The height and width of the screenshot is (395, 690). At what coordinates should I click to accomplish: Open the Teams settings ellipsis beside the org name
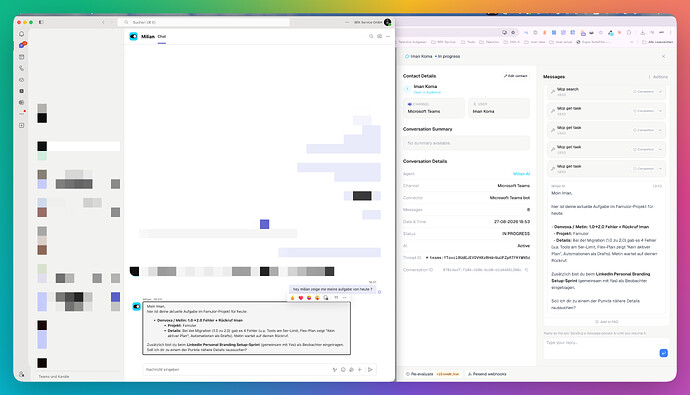347,22
